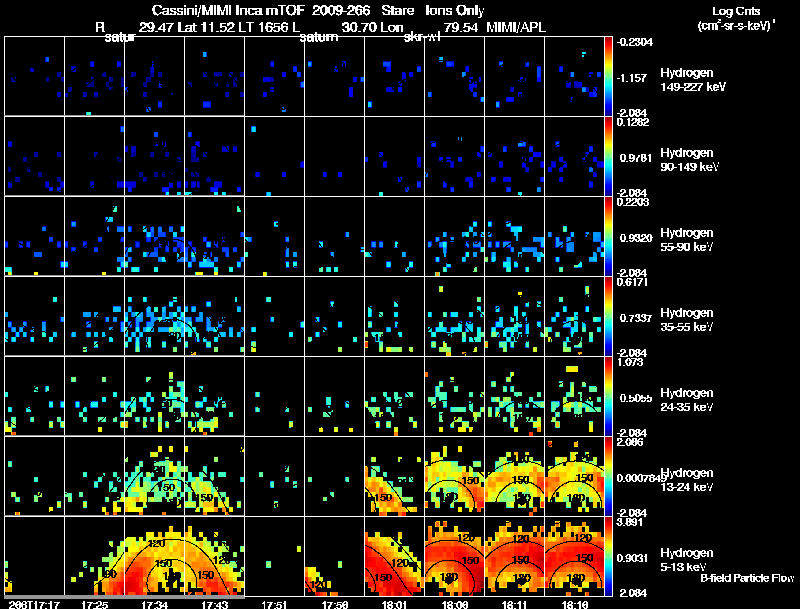Open the 13-24 keV image panel at 17:43
800x609 pixels.
[214, 476]
